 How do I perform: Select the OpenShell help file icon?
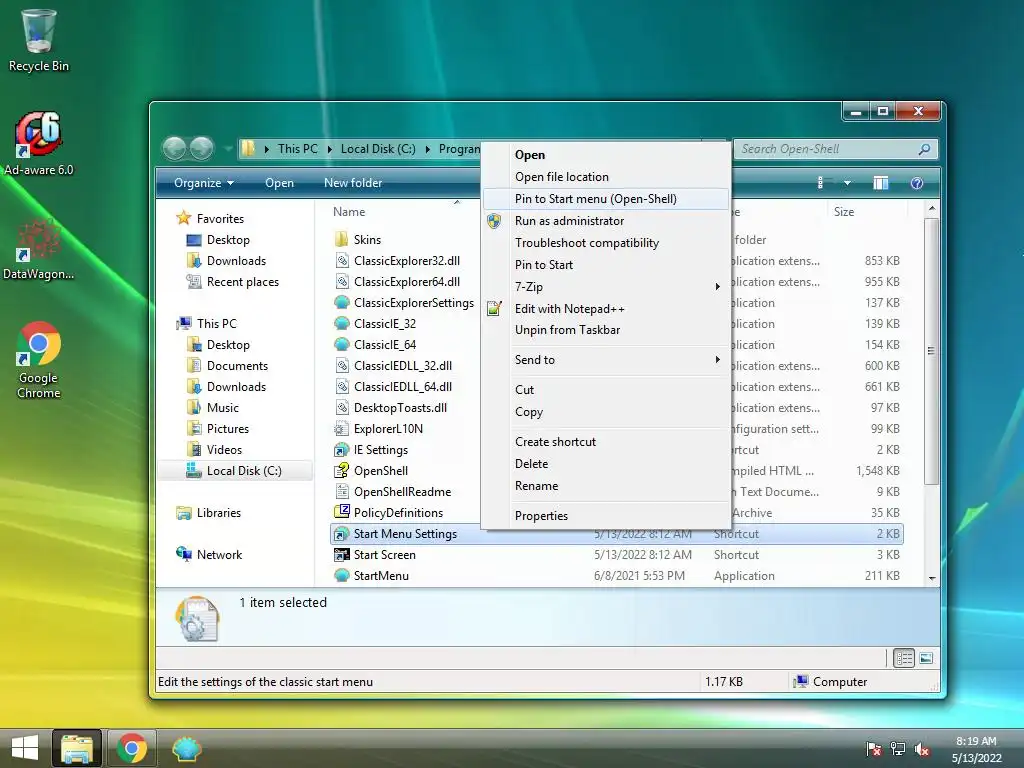(342, 470)
